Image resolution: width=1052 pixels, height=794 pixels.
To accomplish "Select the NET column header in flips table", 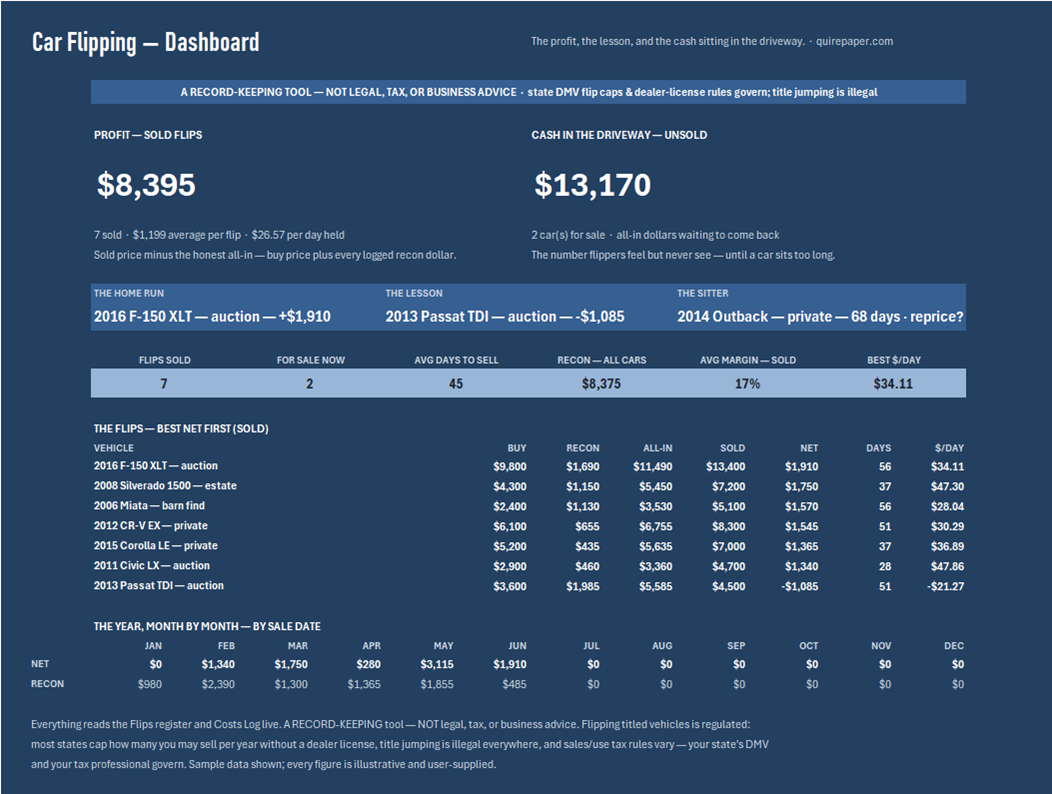I will point(809,448).
